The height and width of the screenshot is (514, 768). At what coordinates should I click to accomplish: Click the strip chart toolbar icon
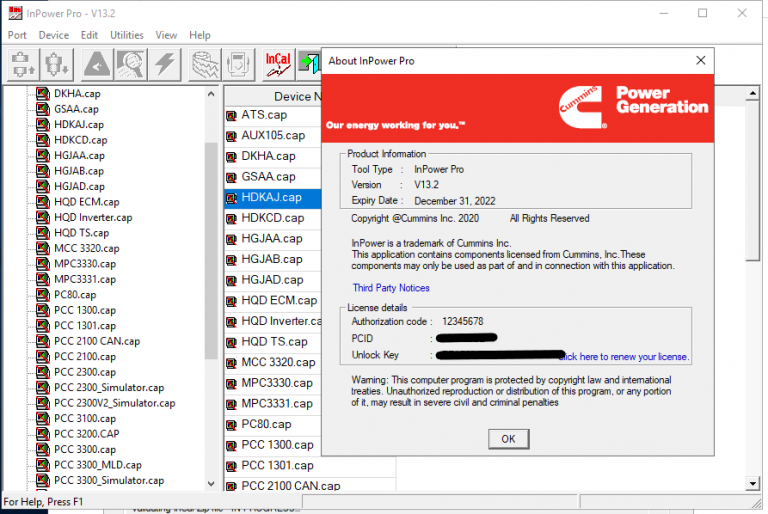click(205, 64)
